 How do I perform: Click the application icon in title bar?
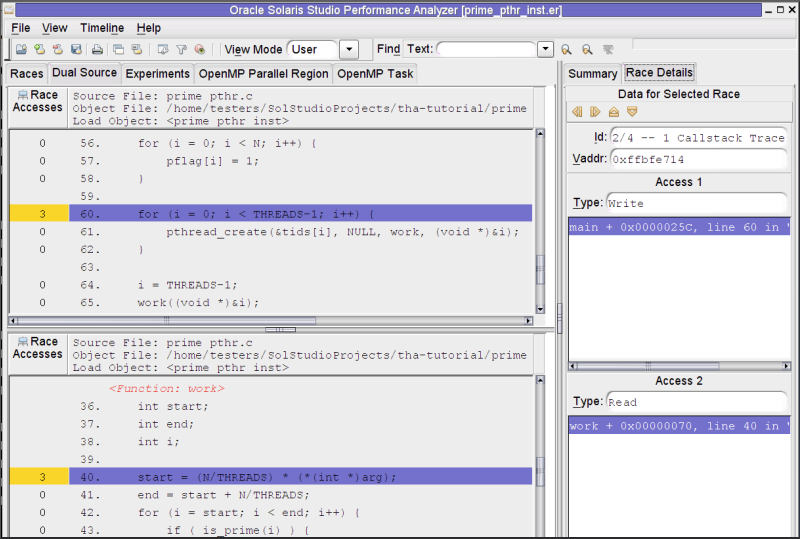pyautogui.click(x=9, y=10)
